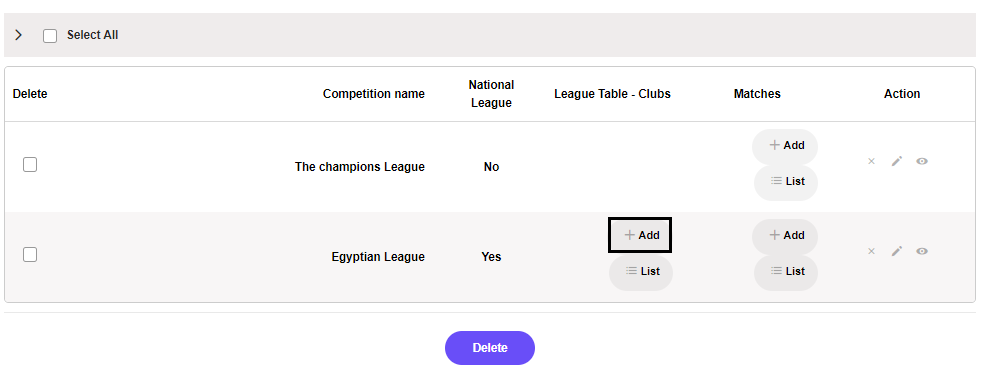
Task: Tick the checkbox for The champions League row
Action: (x=30, y=165)
